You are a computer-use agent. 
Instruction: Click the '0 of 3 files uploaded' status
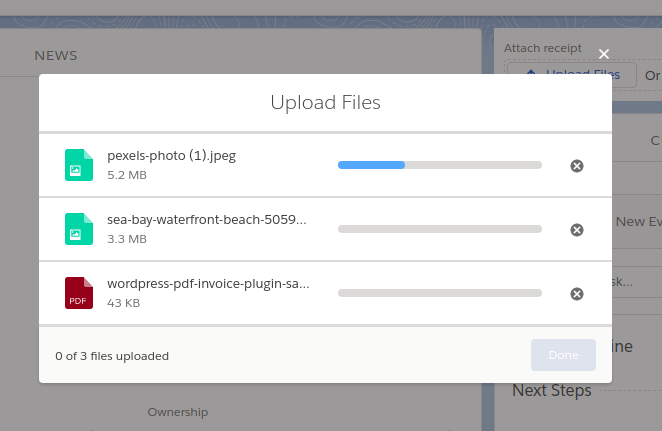(112, 356)
